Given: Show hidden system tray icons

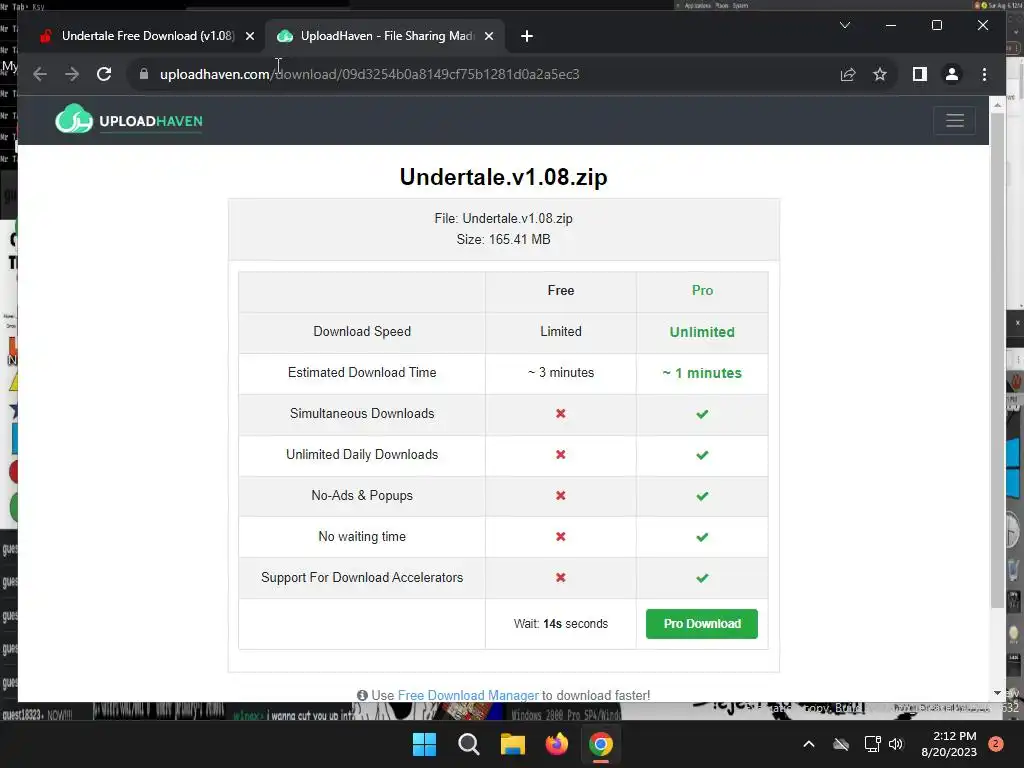Looking at the screenshot, I should (x=808, y=744).
